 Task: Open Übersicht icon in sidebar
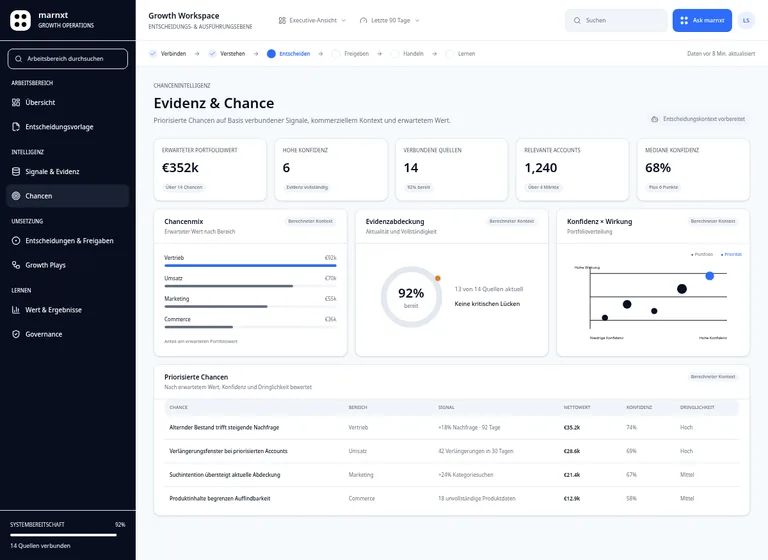coord(16,102)
